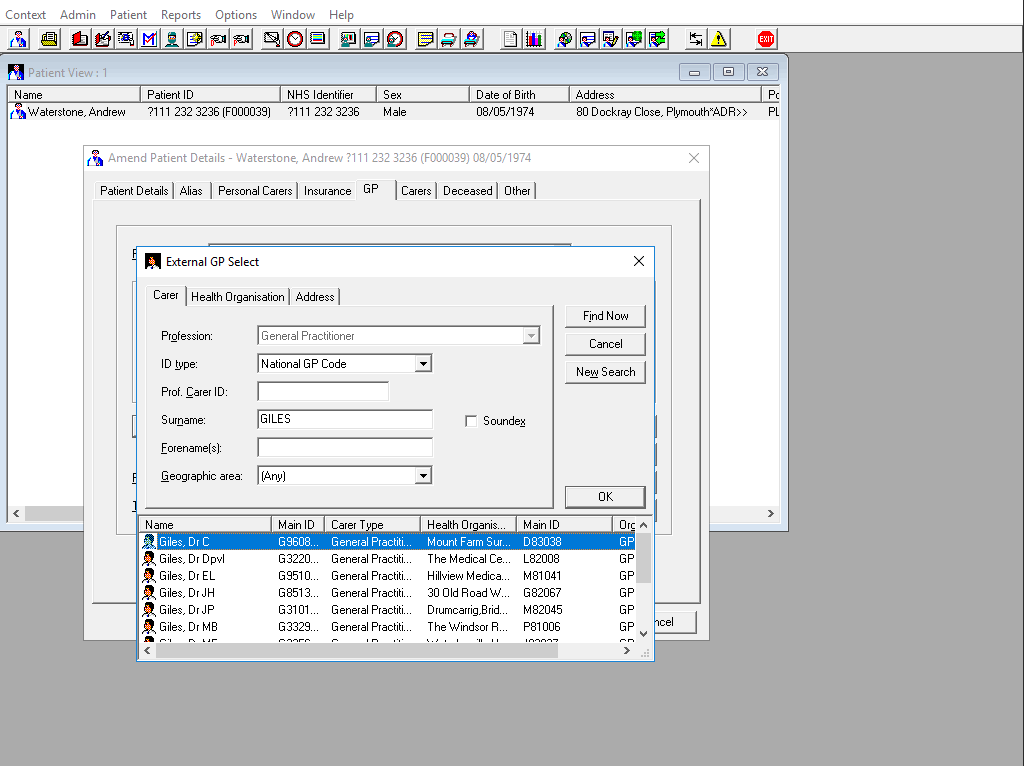Confirm with the OK button

pyautogui.click(x=605, y=497)
